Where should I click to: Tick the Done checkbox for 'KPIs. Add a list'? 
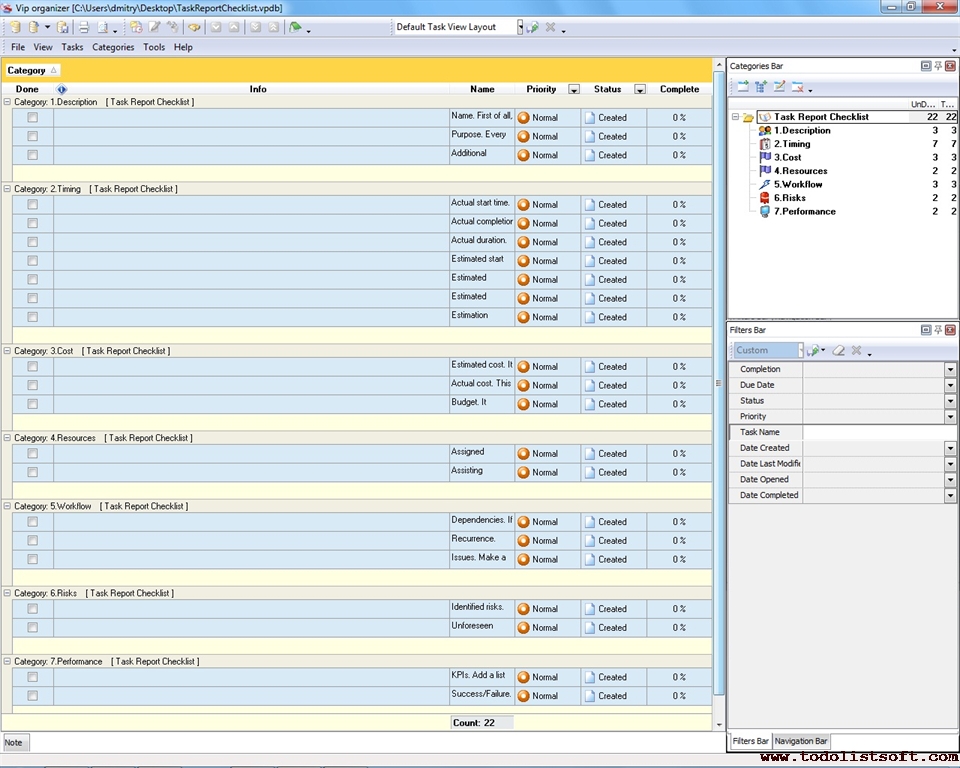[x=33, y=677]
